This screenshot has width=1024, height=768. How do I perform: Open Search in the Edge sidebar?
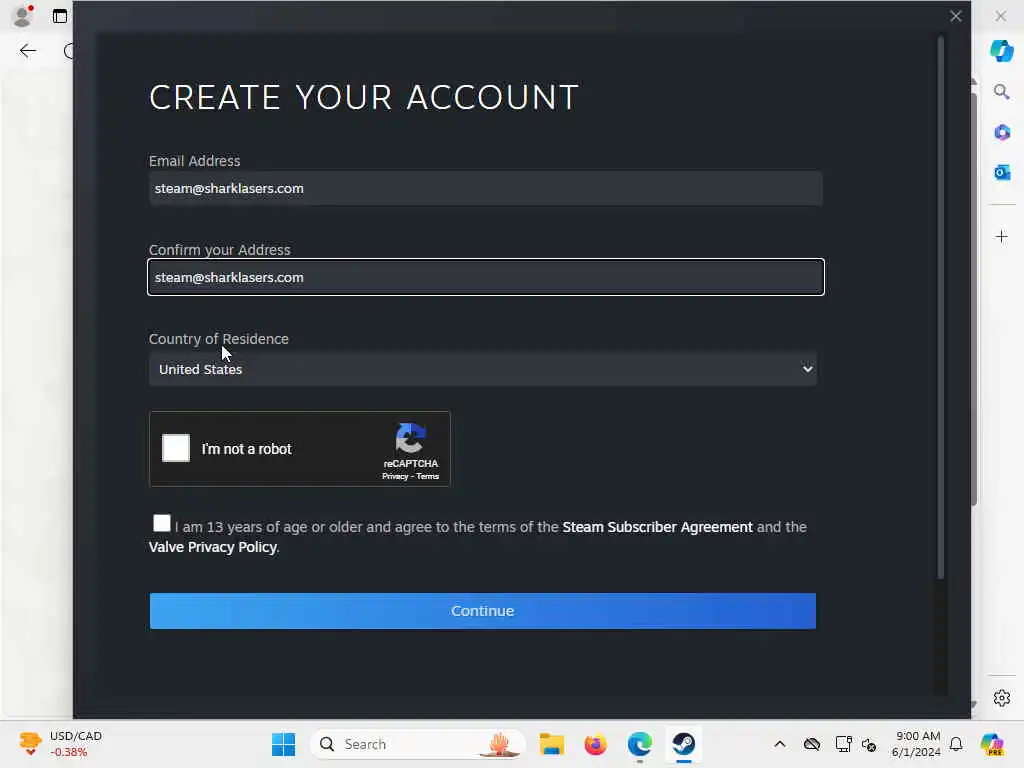click(1001, 92)
